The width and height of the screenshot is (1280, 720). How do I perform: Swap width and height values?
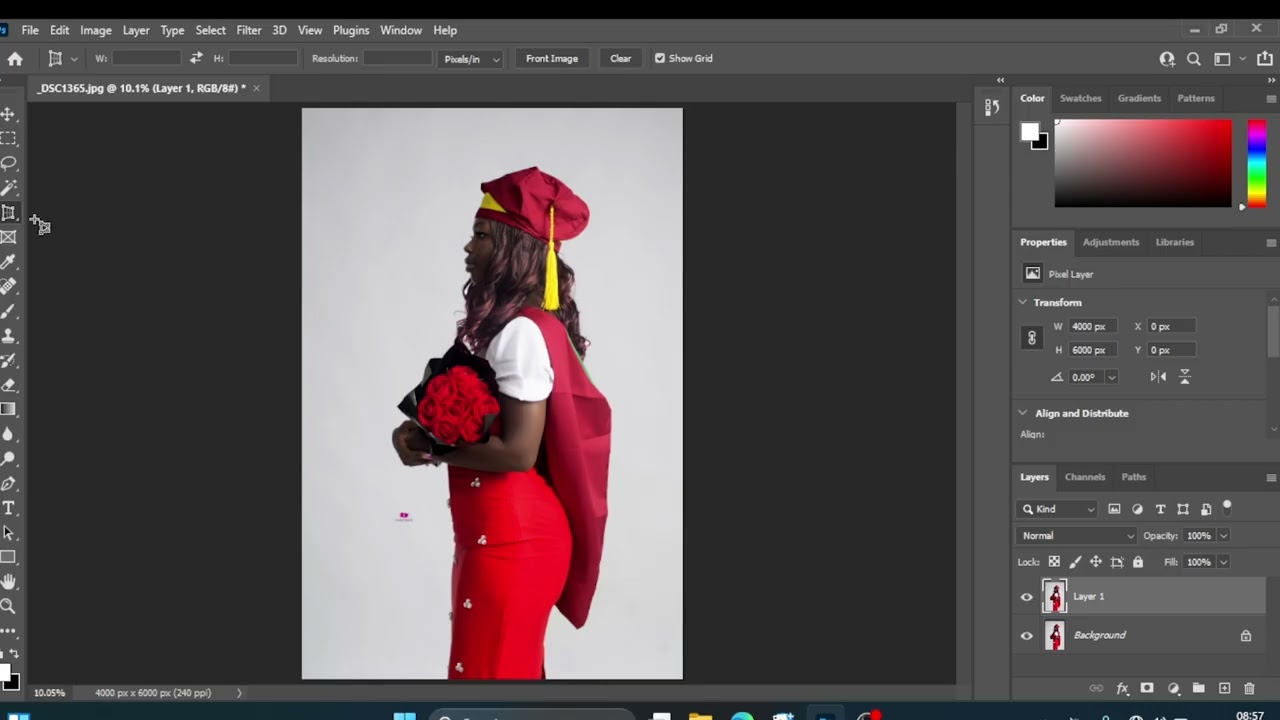(x=196, y=58)
